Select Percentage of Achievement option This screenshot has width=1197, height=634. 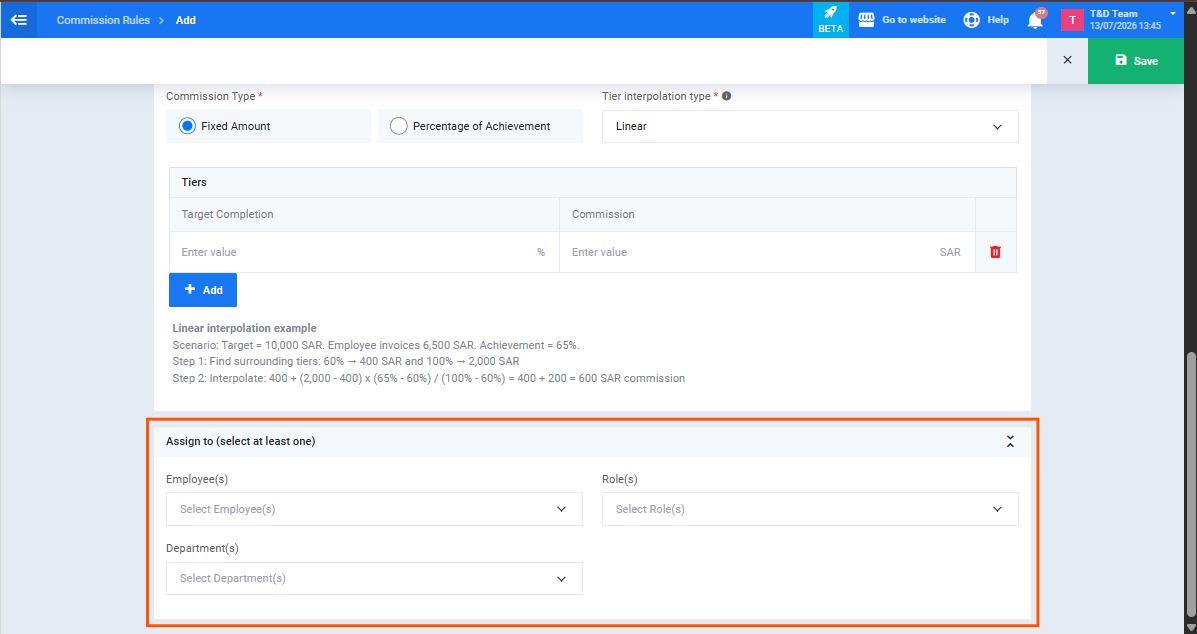click(480, 126)
